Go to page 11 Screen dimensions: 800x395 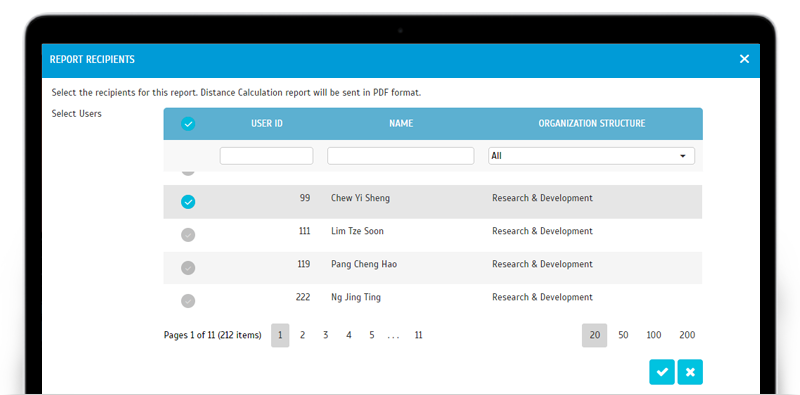[x=418, y=335]
